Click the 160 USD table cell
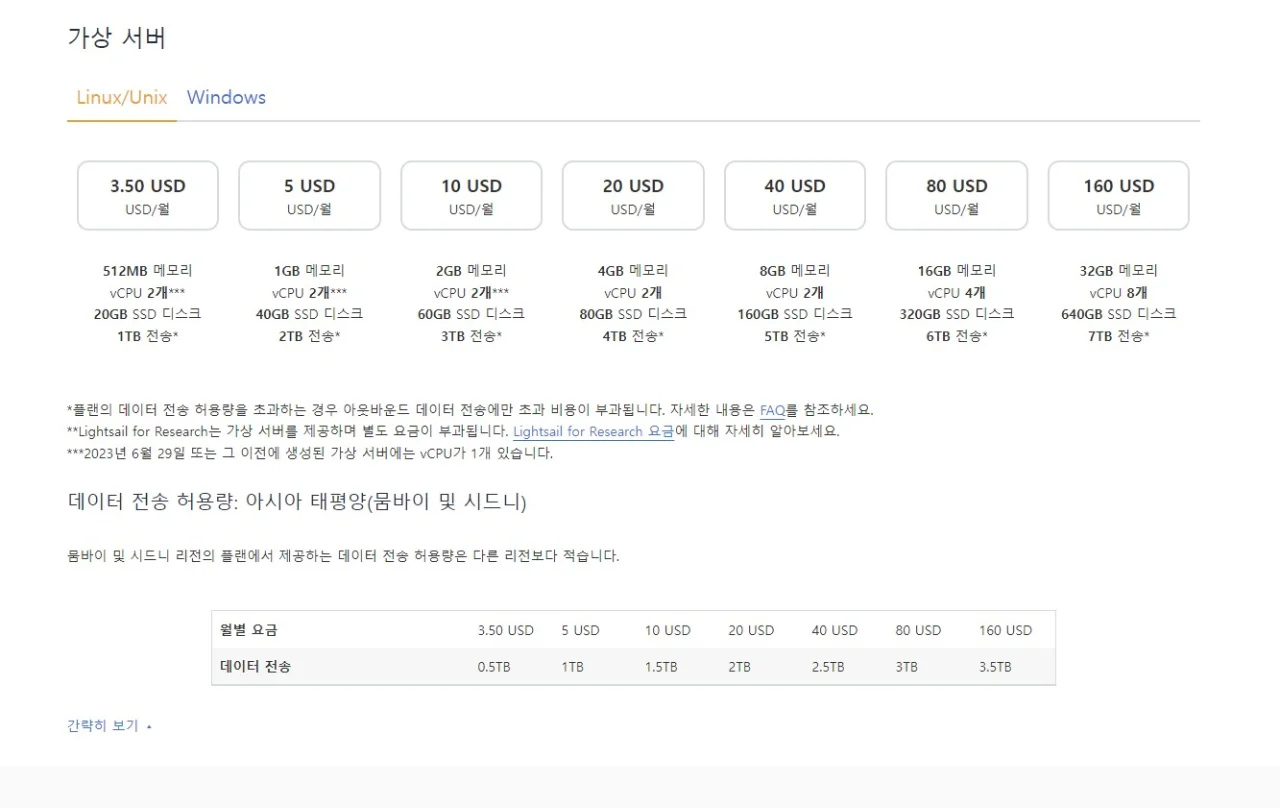1280x808 pixels. click(1005, 630)
